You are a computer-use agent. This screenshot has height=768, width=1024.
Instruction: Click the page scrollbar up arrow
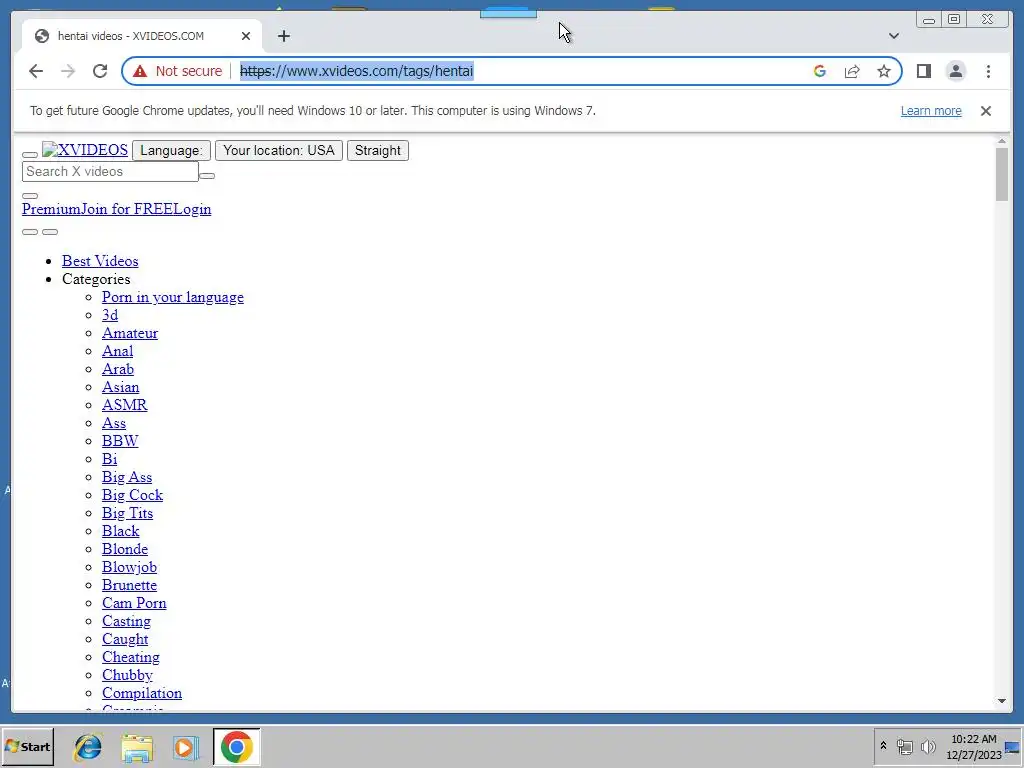pos(1002,141)
